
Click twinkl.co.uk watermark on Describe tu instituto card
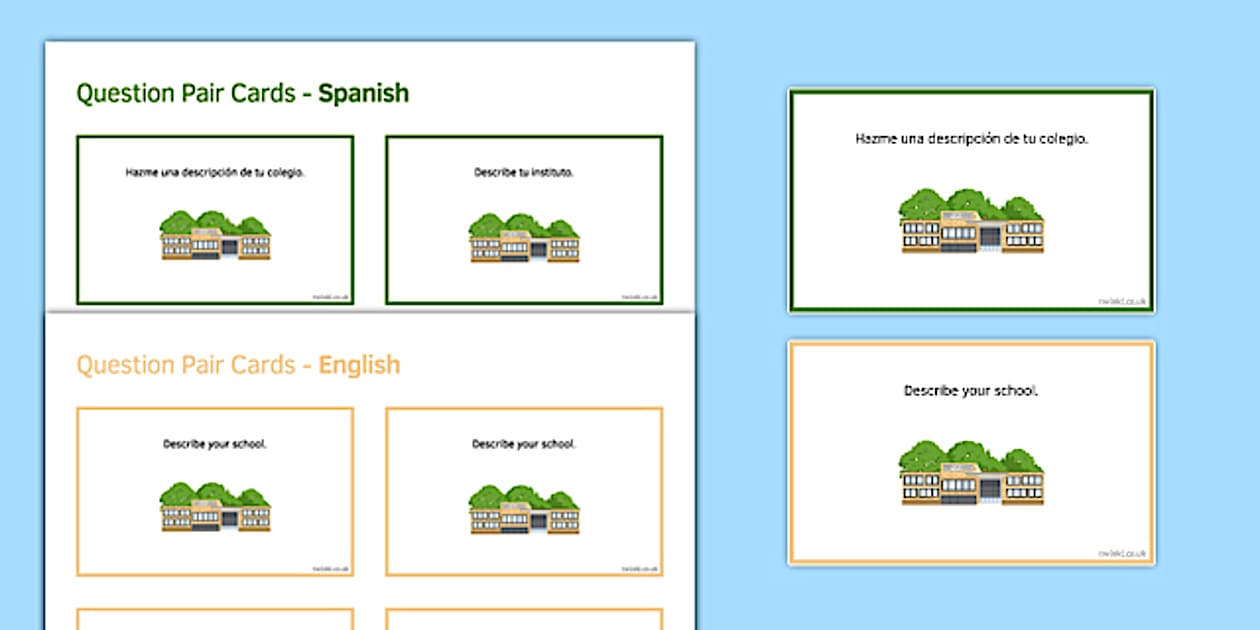coord(640,296)
